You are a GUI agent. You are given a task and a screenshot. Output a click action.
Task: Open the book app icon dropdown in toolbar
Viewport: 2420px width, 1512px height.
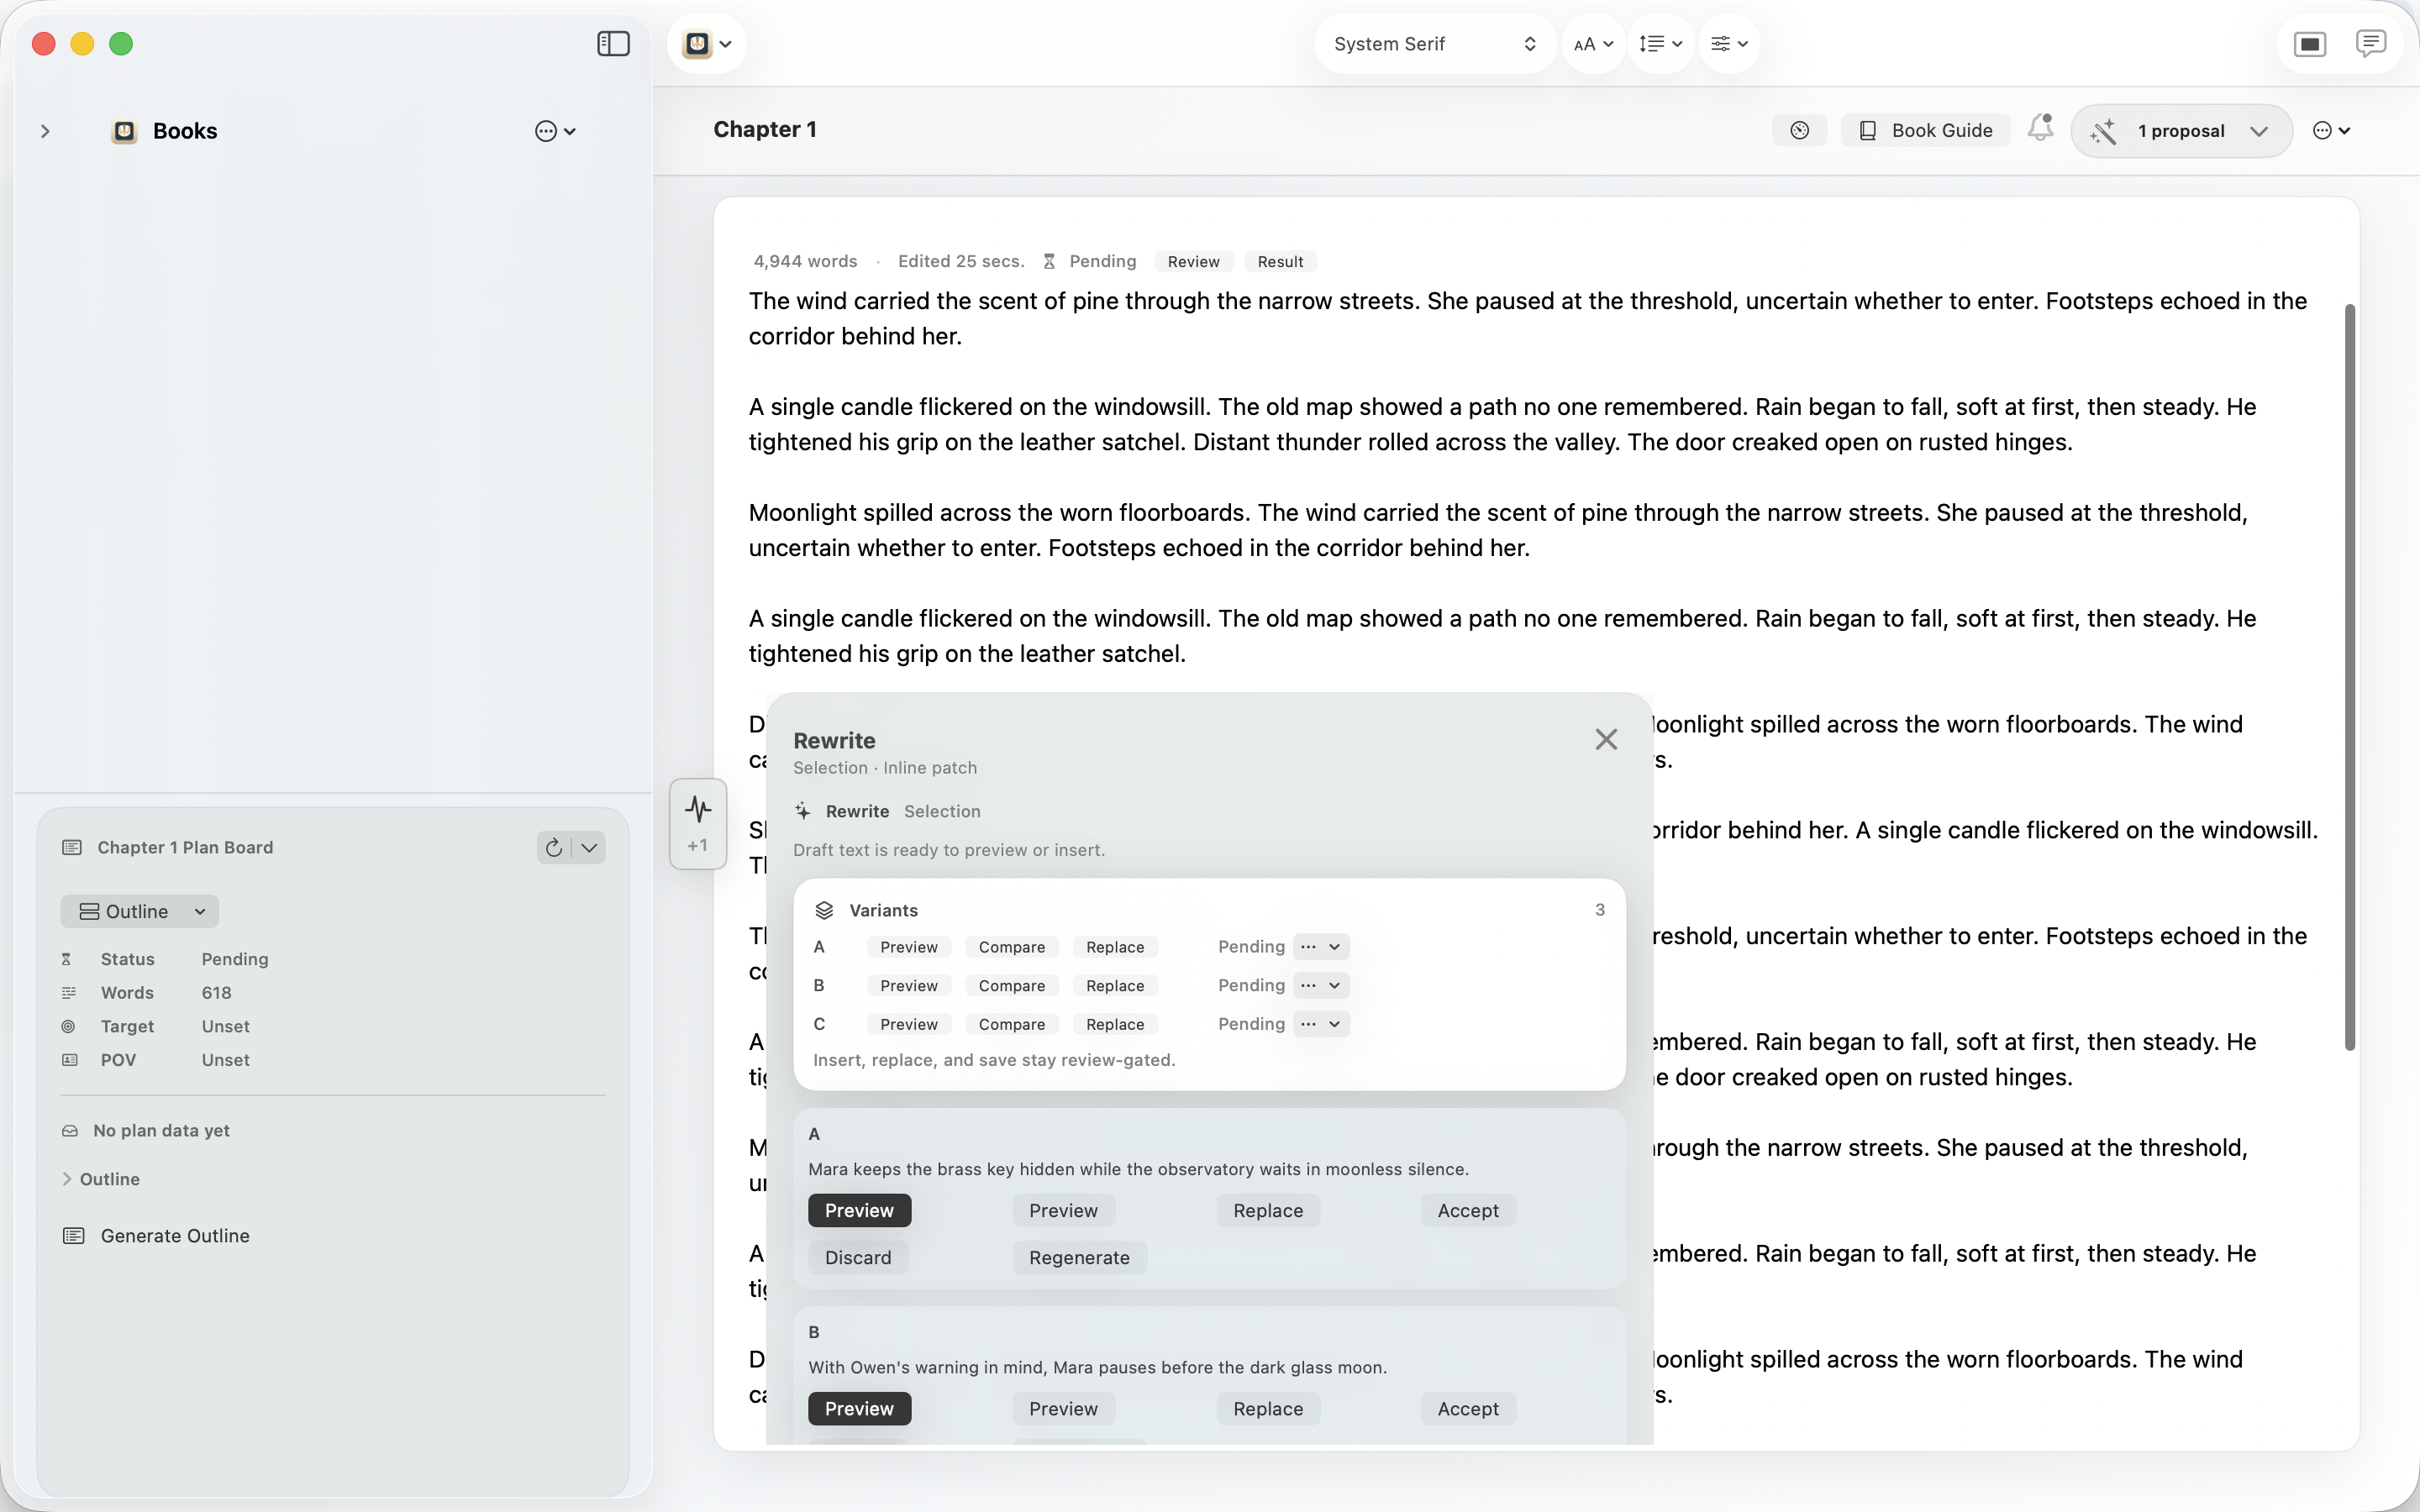707,44
